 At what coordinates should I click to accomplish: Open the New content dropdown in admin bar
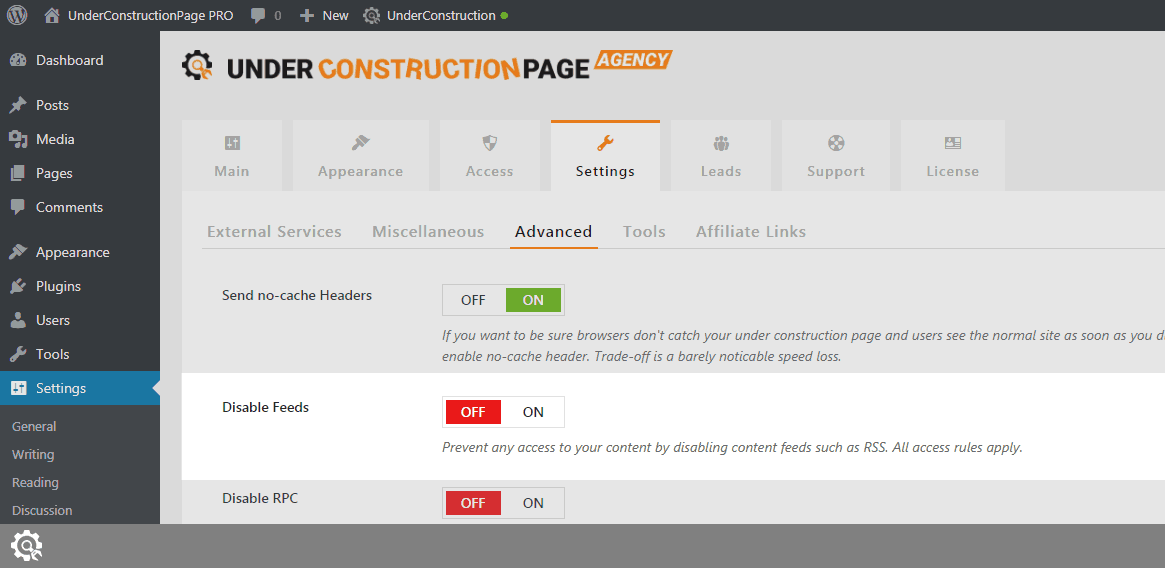click(x=325, y=16)
